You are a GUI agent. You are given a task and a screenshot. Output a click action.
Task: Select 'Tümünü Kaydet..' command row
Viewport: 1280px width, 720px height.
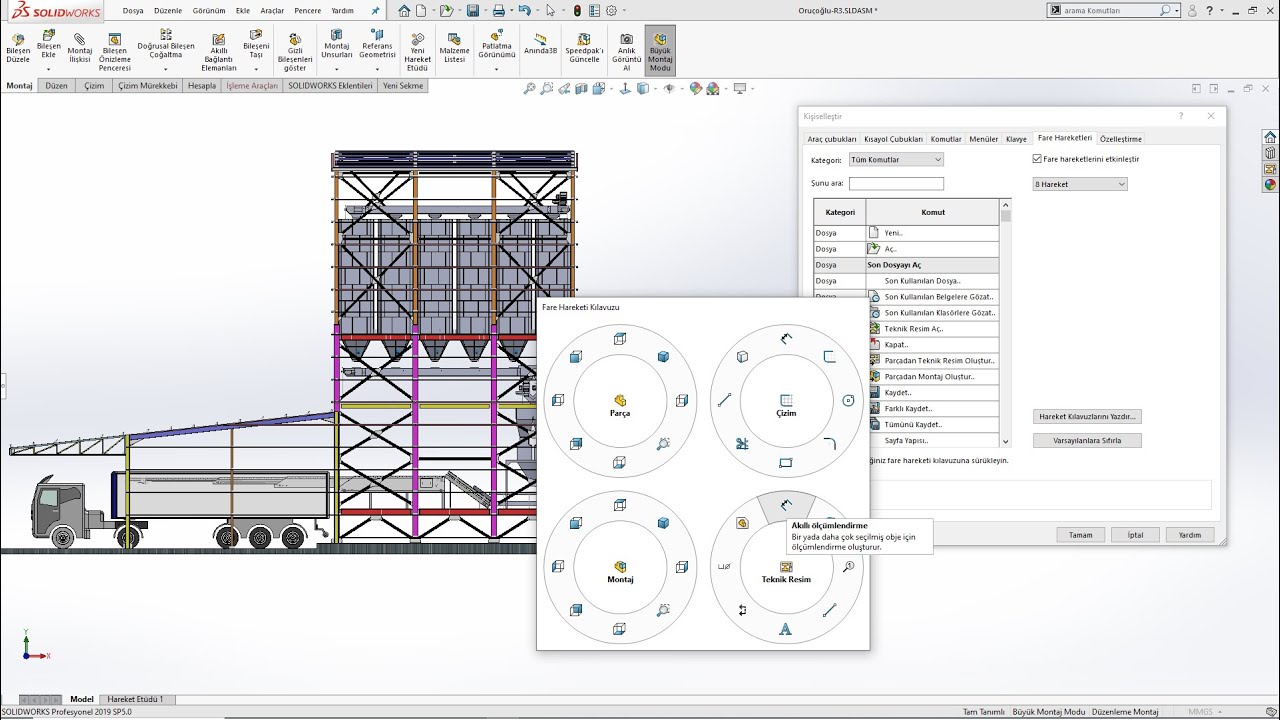(932, 425)
